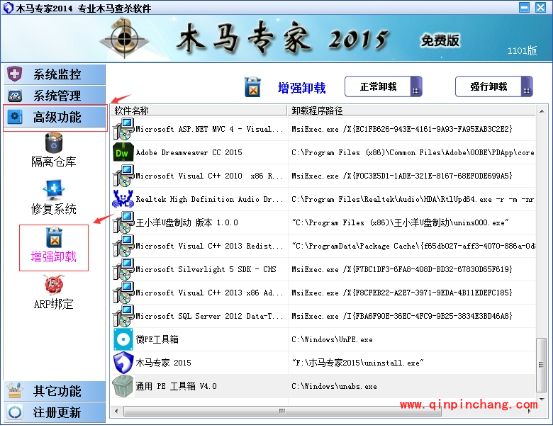Click the 通用 PE 工具箱 trash icon

(123, 386)
